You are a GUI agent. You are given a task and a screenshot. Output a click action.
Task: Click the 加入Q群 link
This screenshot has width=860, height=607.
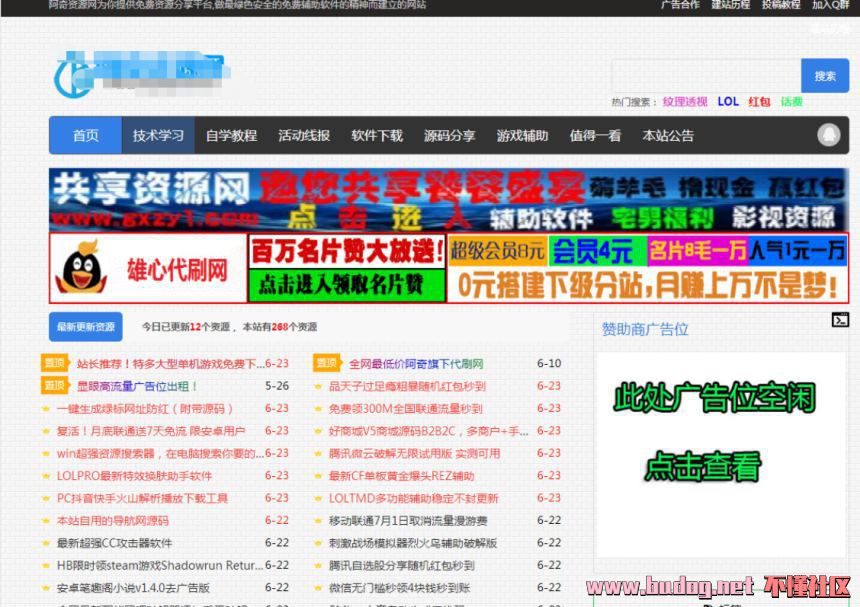point(830,5)
